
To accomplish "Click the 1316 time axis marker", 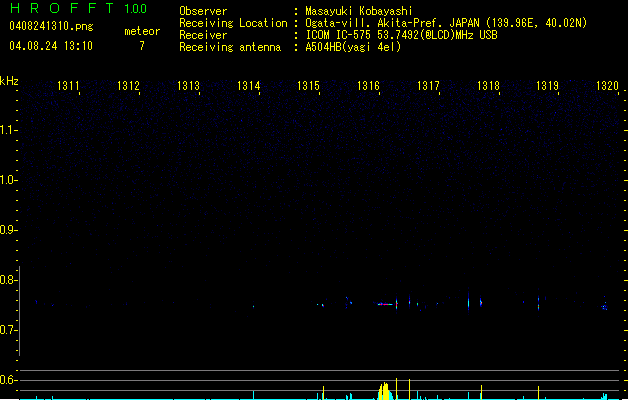I will coord(368,86).
